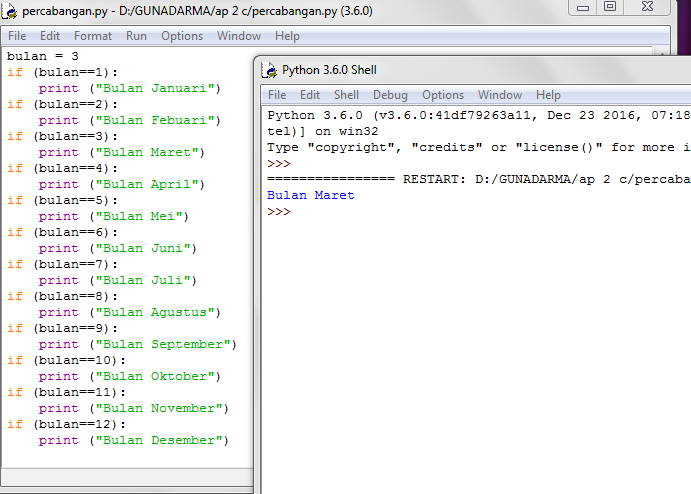The height and width of the screenshot is (494, 691).
Task: Click the print "Bulan Juni" line
Action: (118, 249)
